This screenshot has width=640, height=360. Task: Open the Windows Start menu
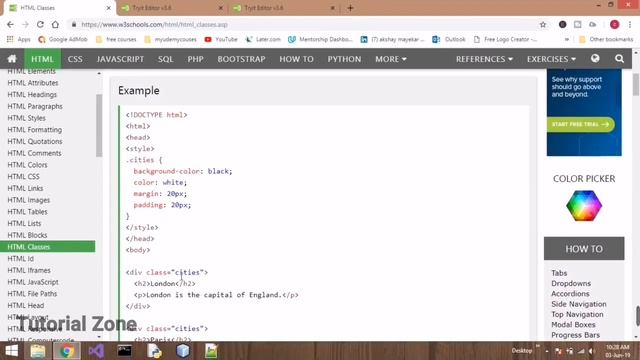click(x=11, y=351)
